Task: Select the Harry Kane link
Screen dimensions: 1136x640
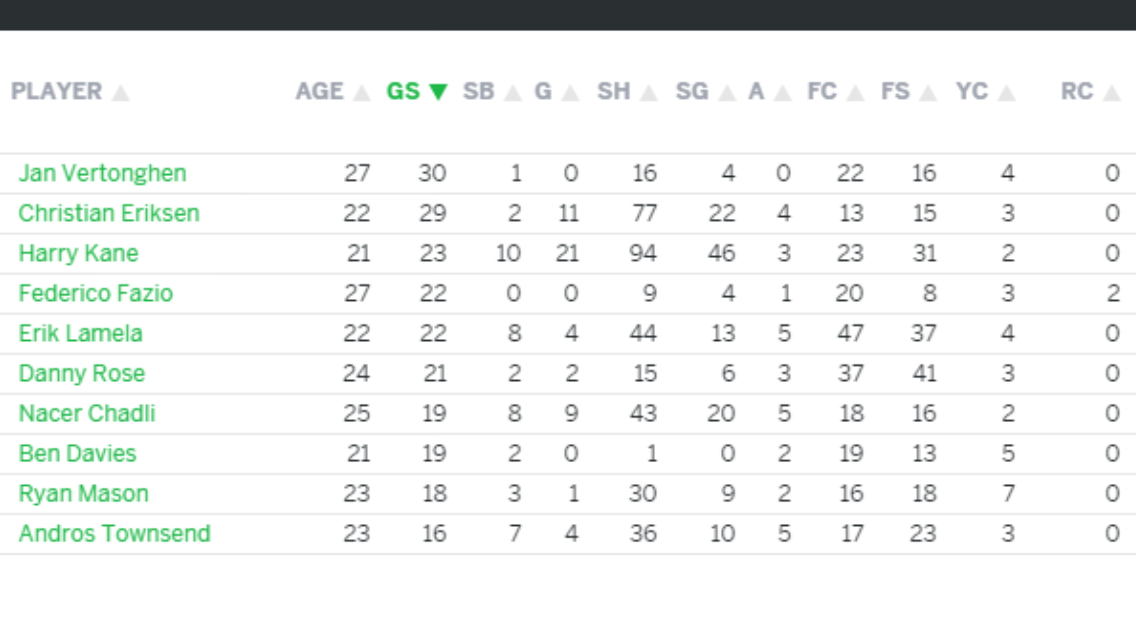Action: click(x=78, y=253)
